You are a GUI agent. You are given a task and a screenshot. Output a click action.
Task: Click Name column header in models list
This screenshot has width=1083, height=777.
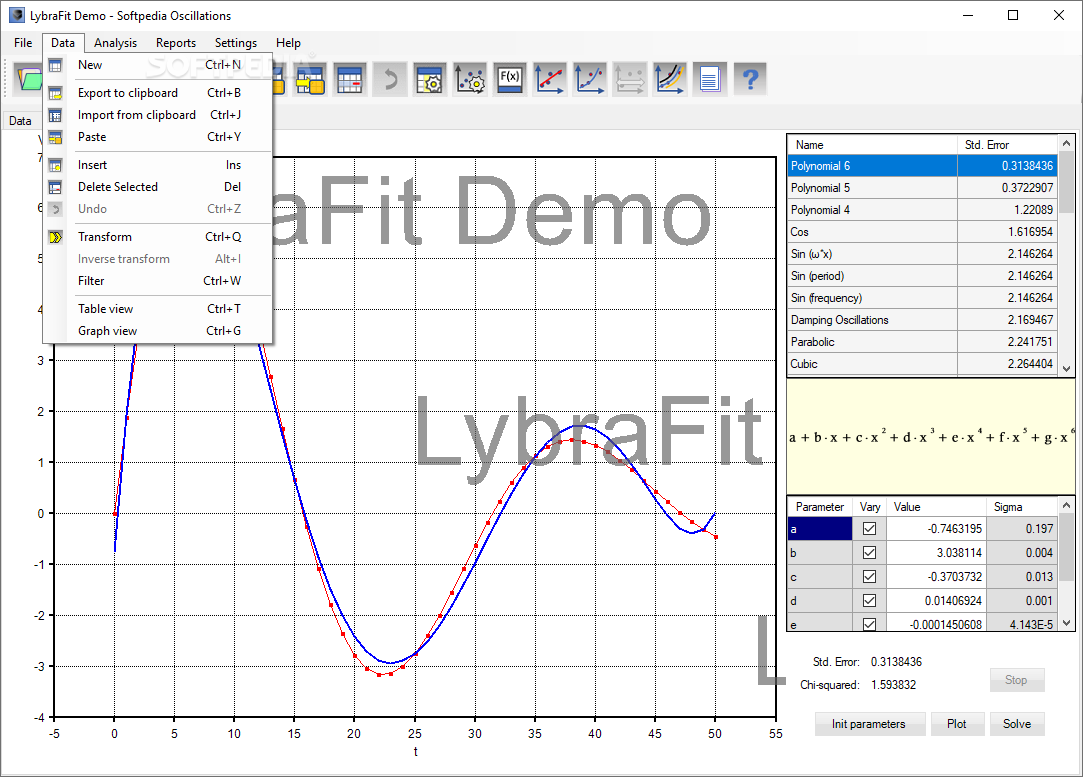[872, 144]
